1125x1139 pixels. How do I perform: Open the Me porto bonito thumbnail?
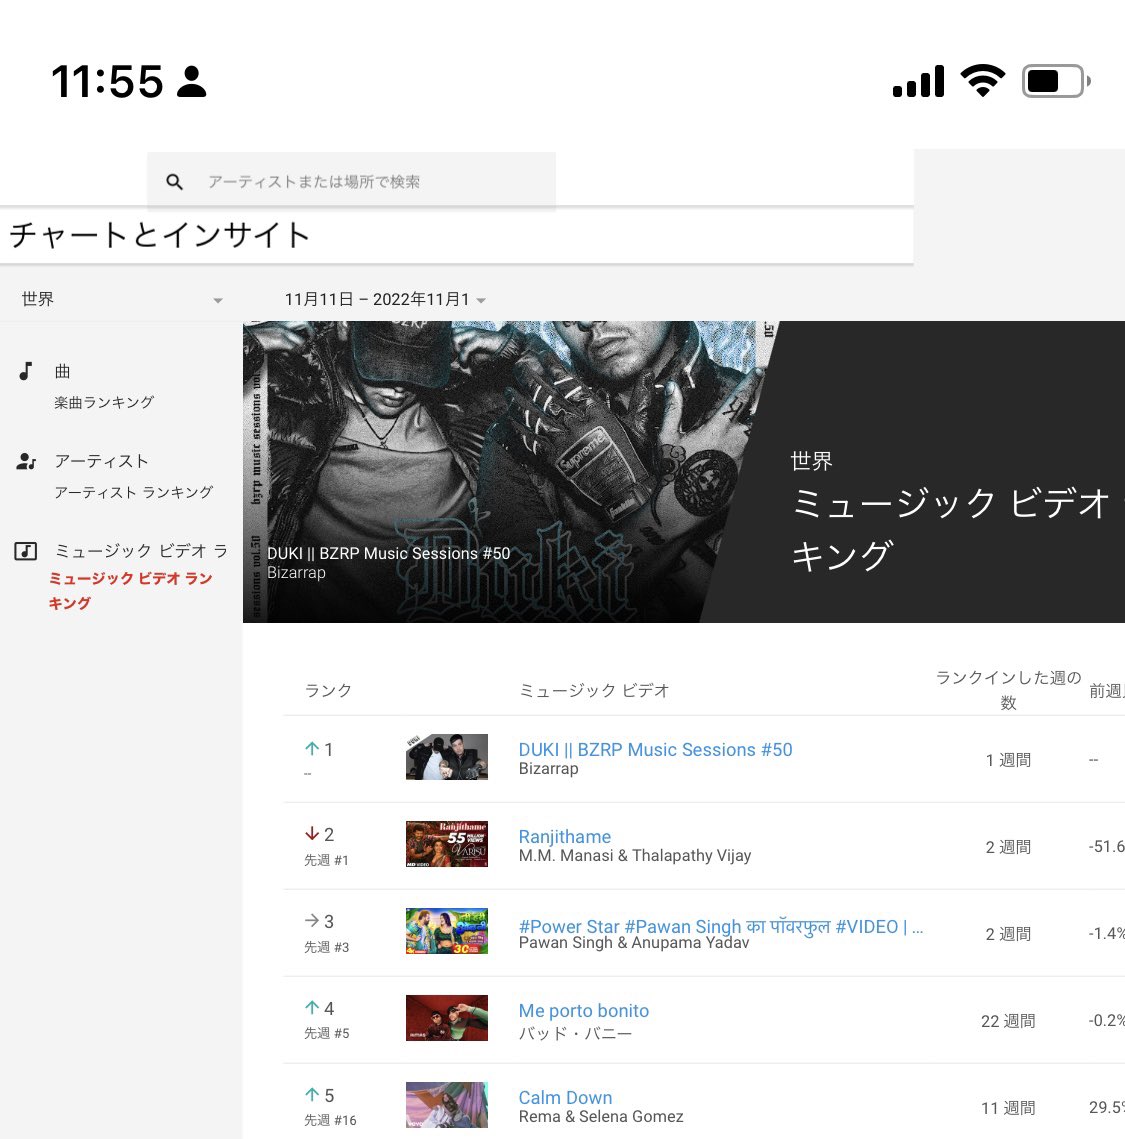point(447,1018)
